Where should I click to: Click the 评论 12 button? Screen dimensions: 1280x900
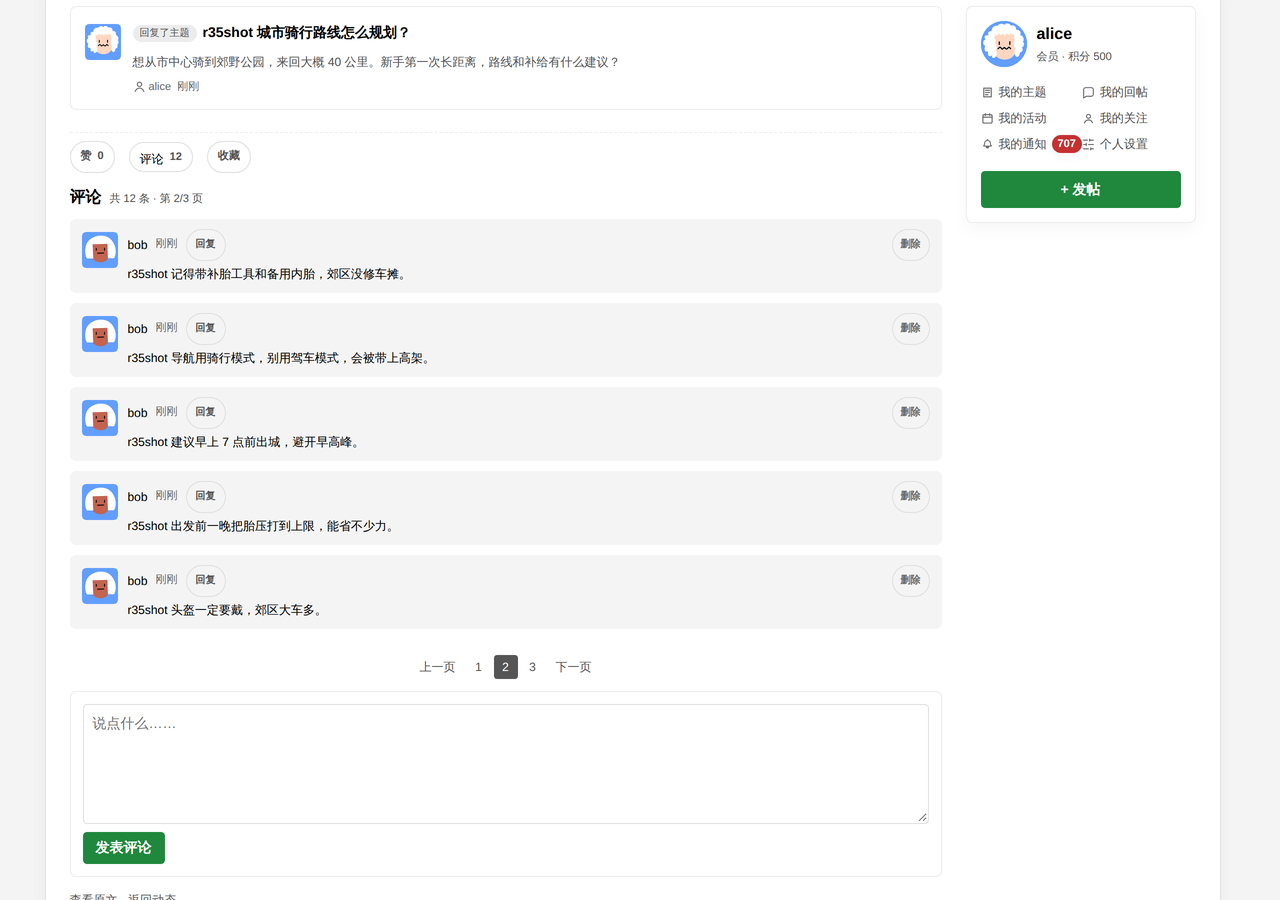(x=161, y=157)
